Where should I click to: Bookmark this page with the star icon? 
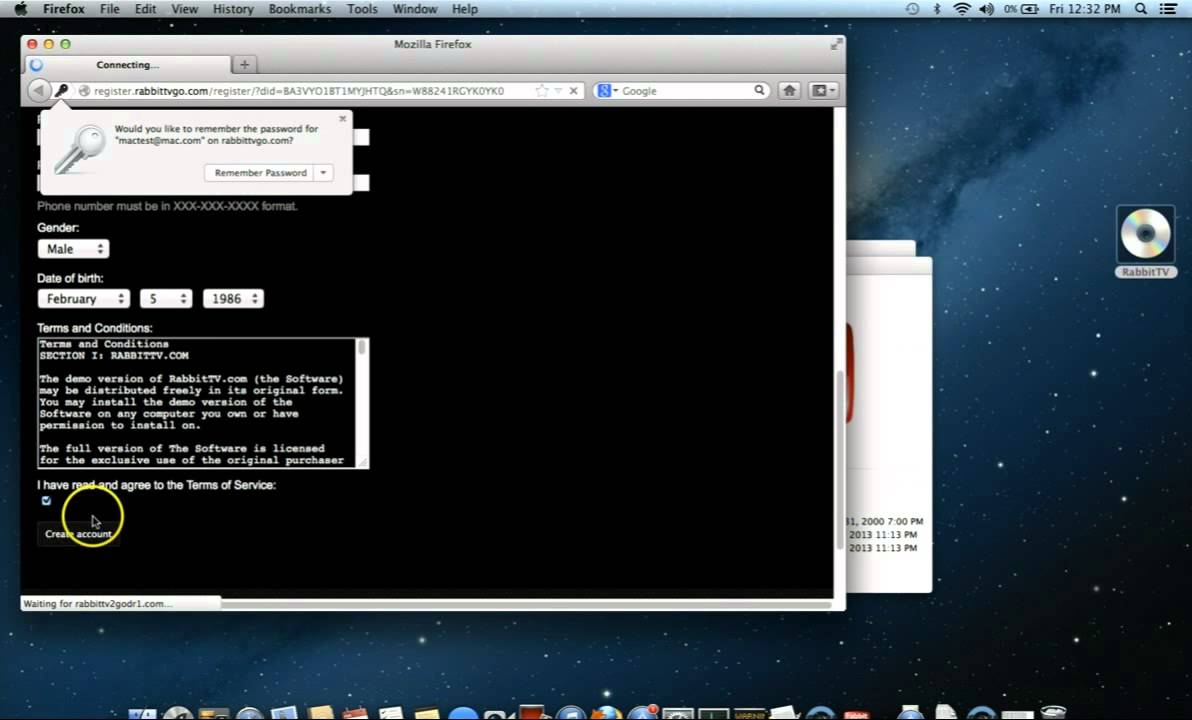(541, 90)
